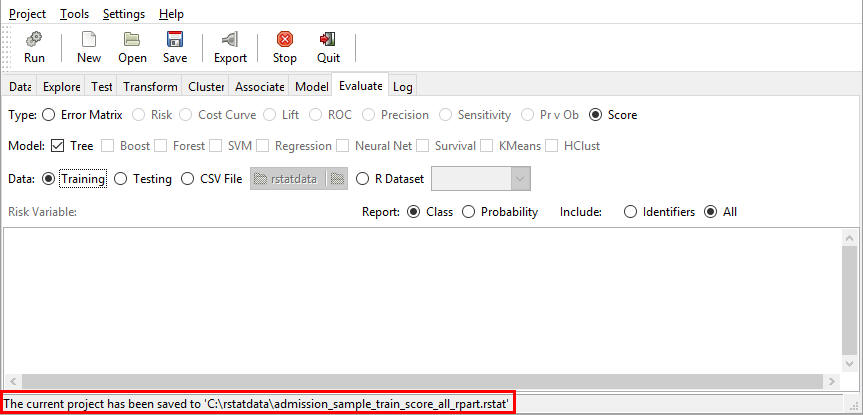Open the Settings menu
Image resolution: width=863 pixels, height=415 pixels.
click(124, 14)
